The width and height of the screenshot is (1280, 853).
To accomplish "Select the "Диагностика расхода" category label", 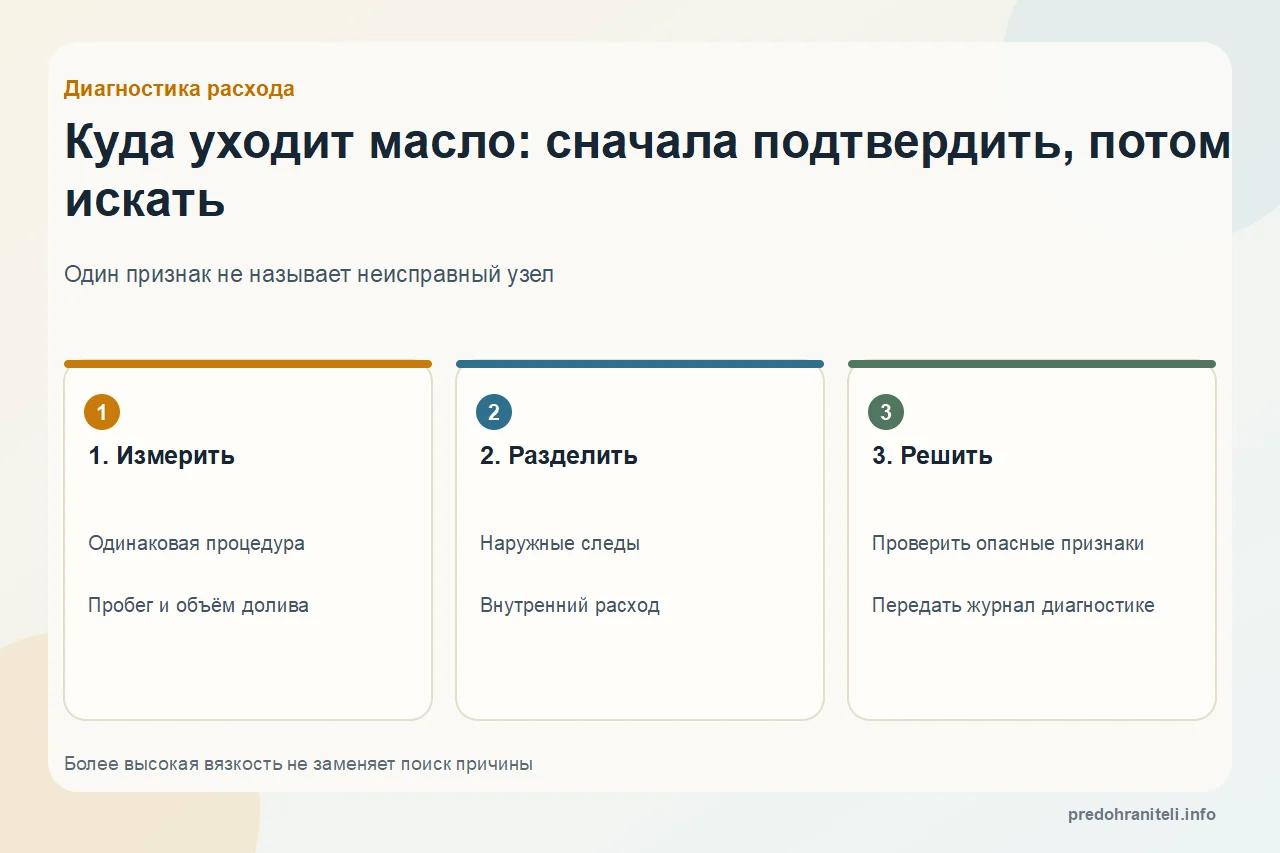I will click(179, 89).
